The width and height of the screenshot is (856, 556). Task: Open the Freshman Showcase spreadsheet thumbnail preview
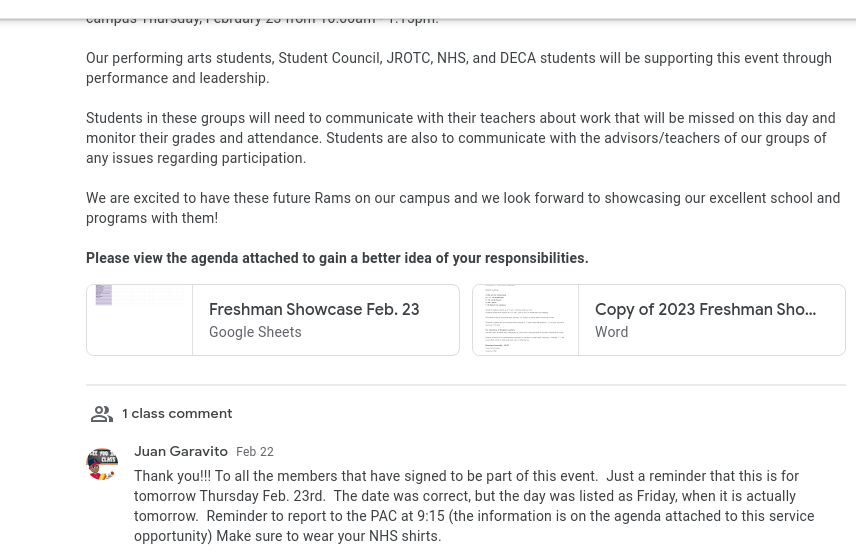coord(140,320)
